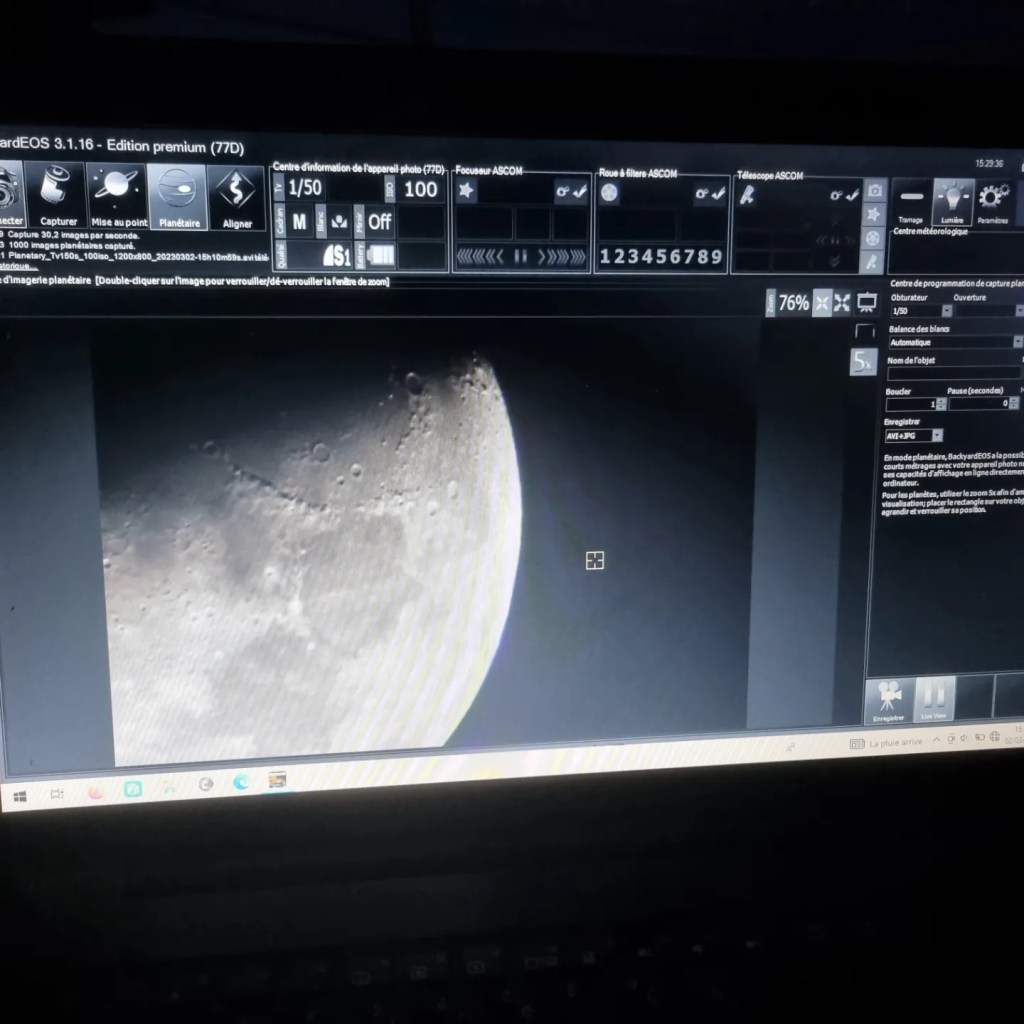Increase the Boucler loop count stepper

(x=941, y=401)
